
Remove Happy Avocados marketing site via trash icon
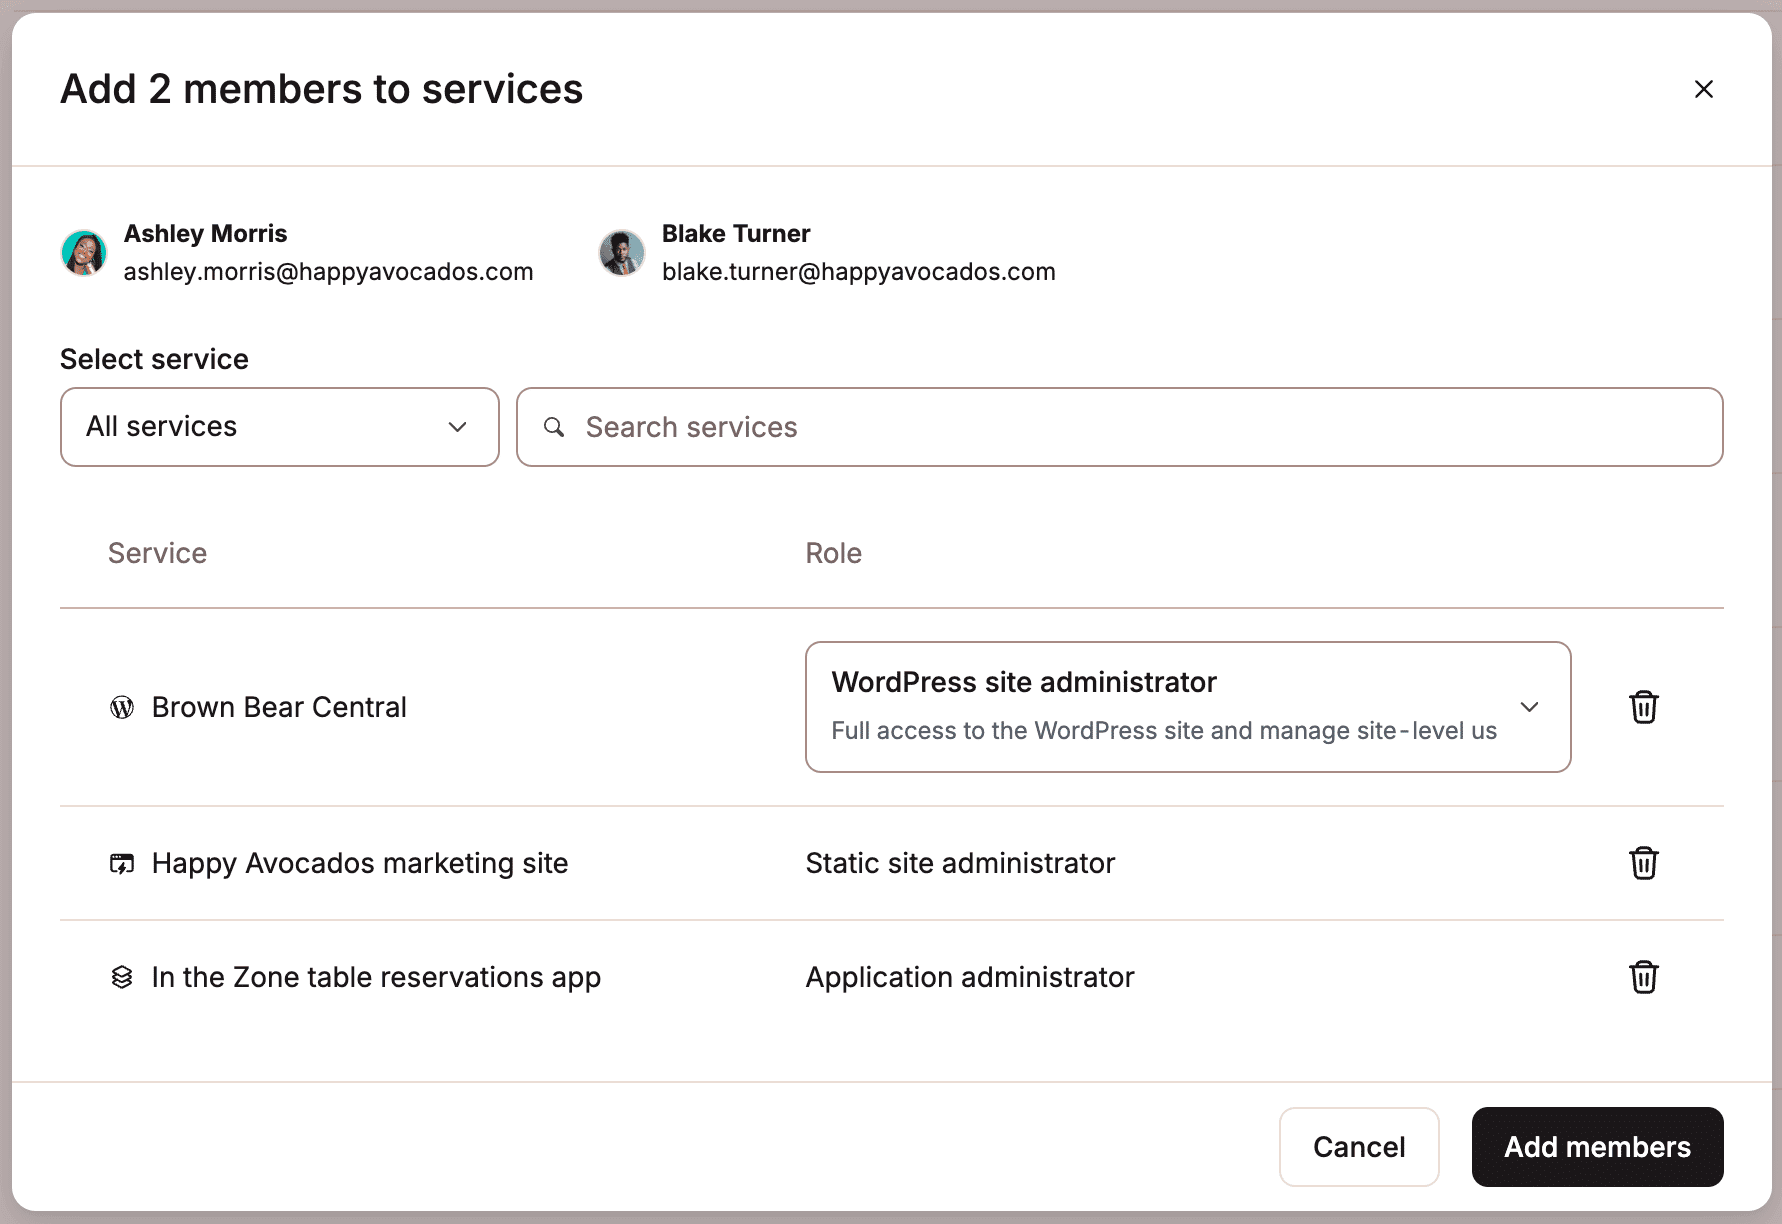(1644, 863)
